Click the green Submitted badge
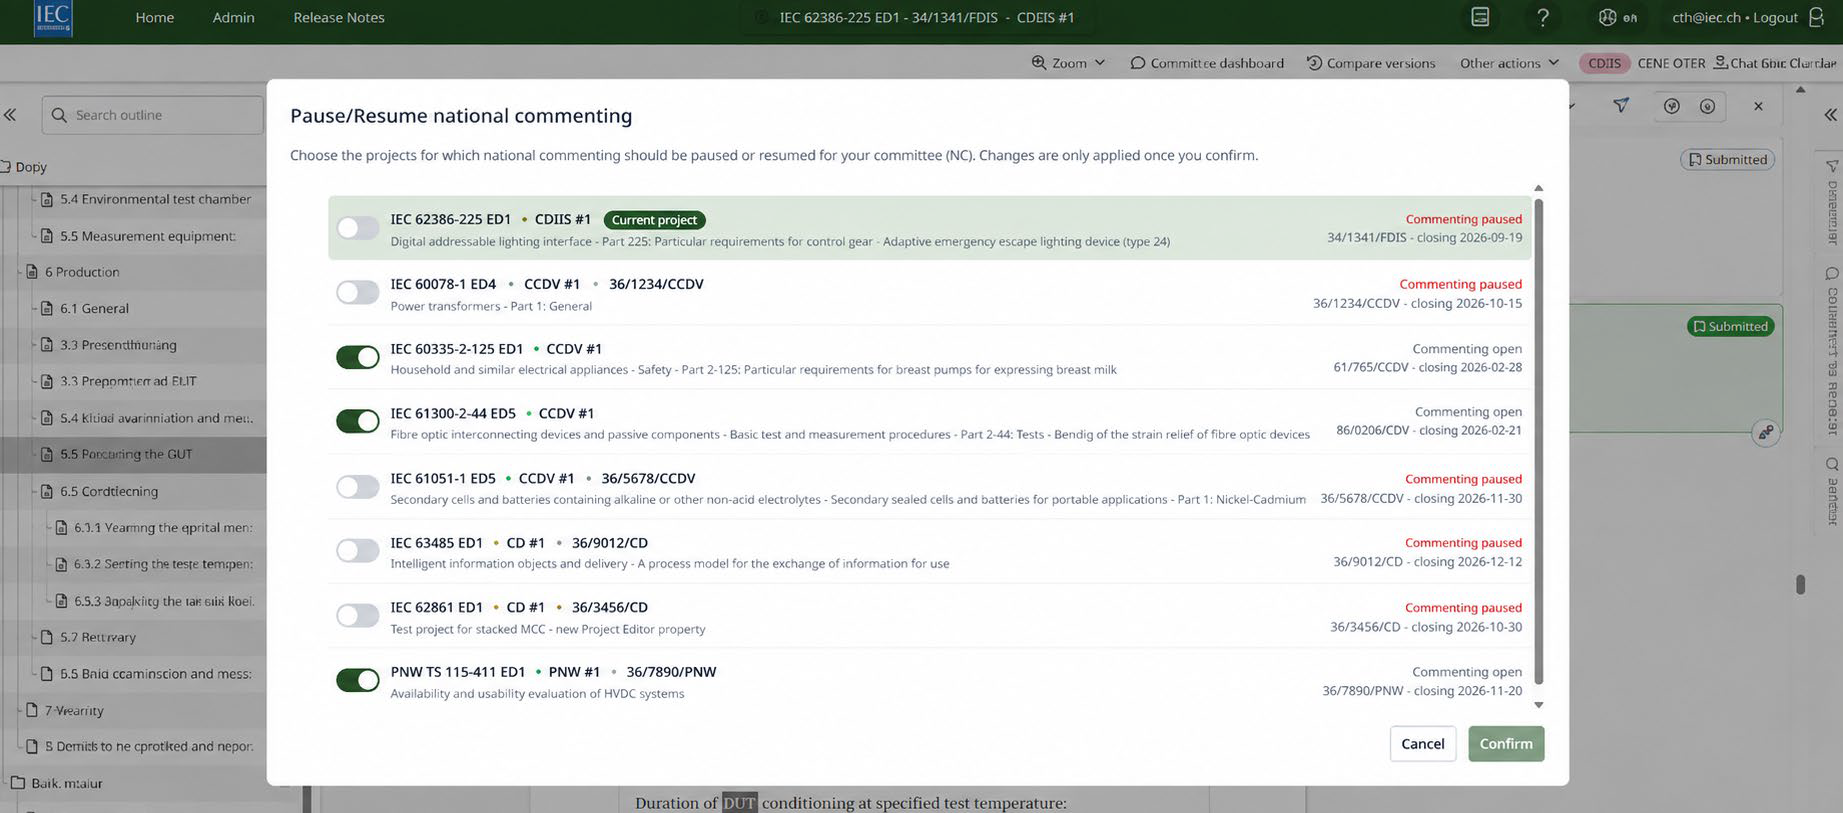The height and width of the screenshot is (813, 1843). 1730,326
